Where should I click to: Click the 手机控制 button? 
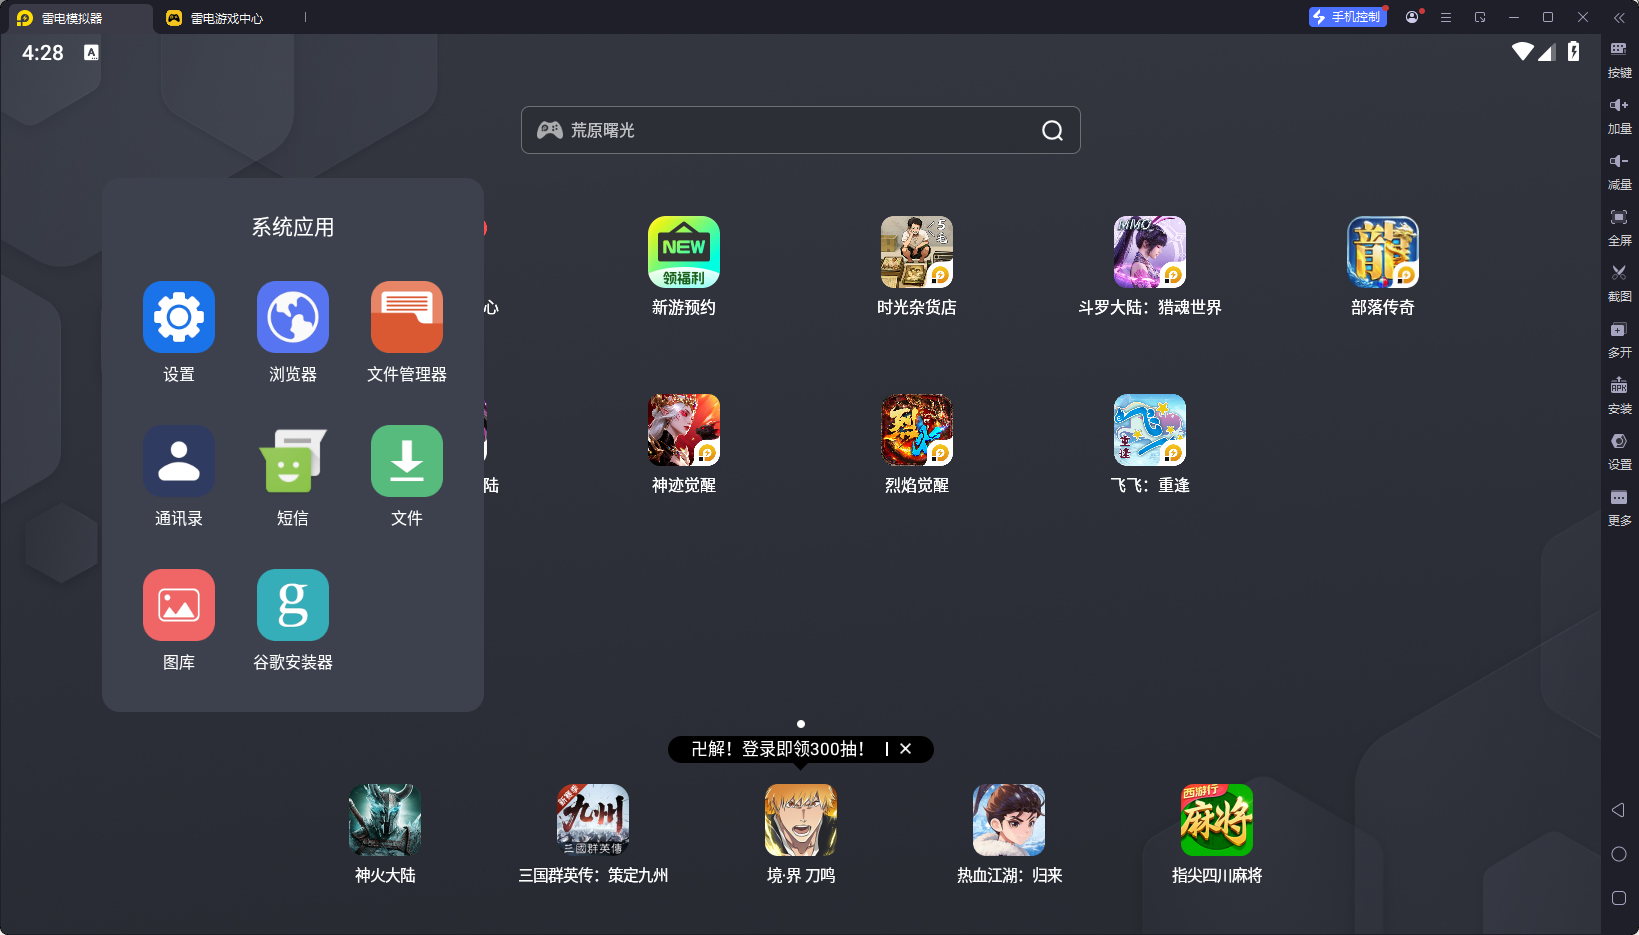tap(1347, 17)
